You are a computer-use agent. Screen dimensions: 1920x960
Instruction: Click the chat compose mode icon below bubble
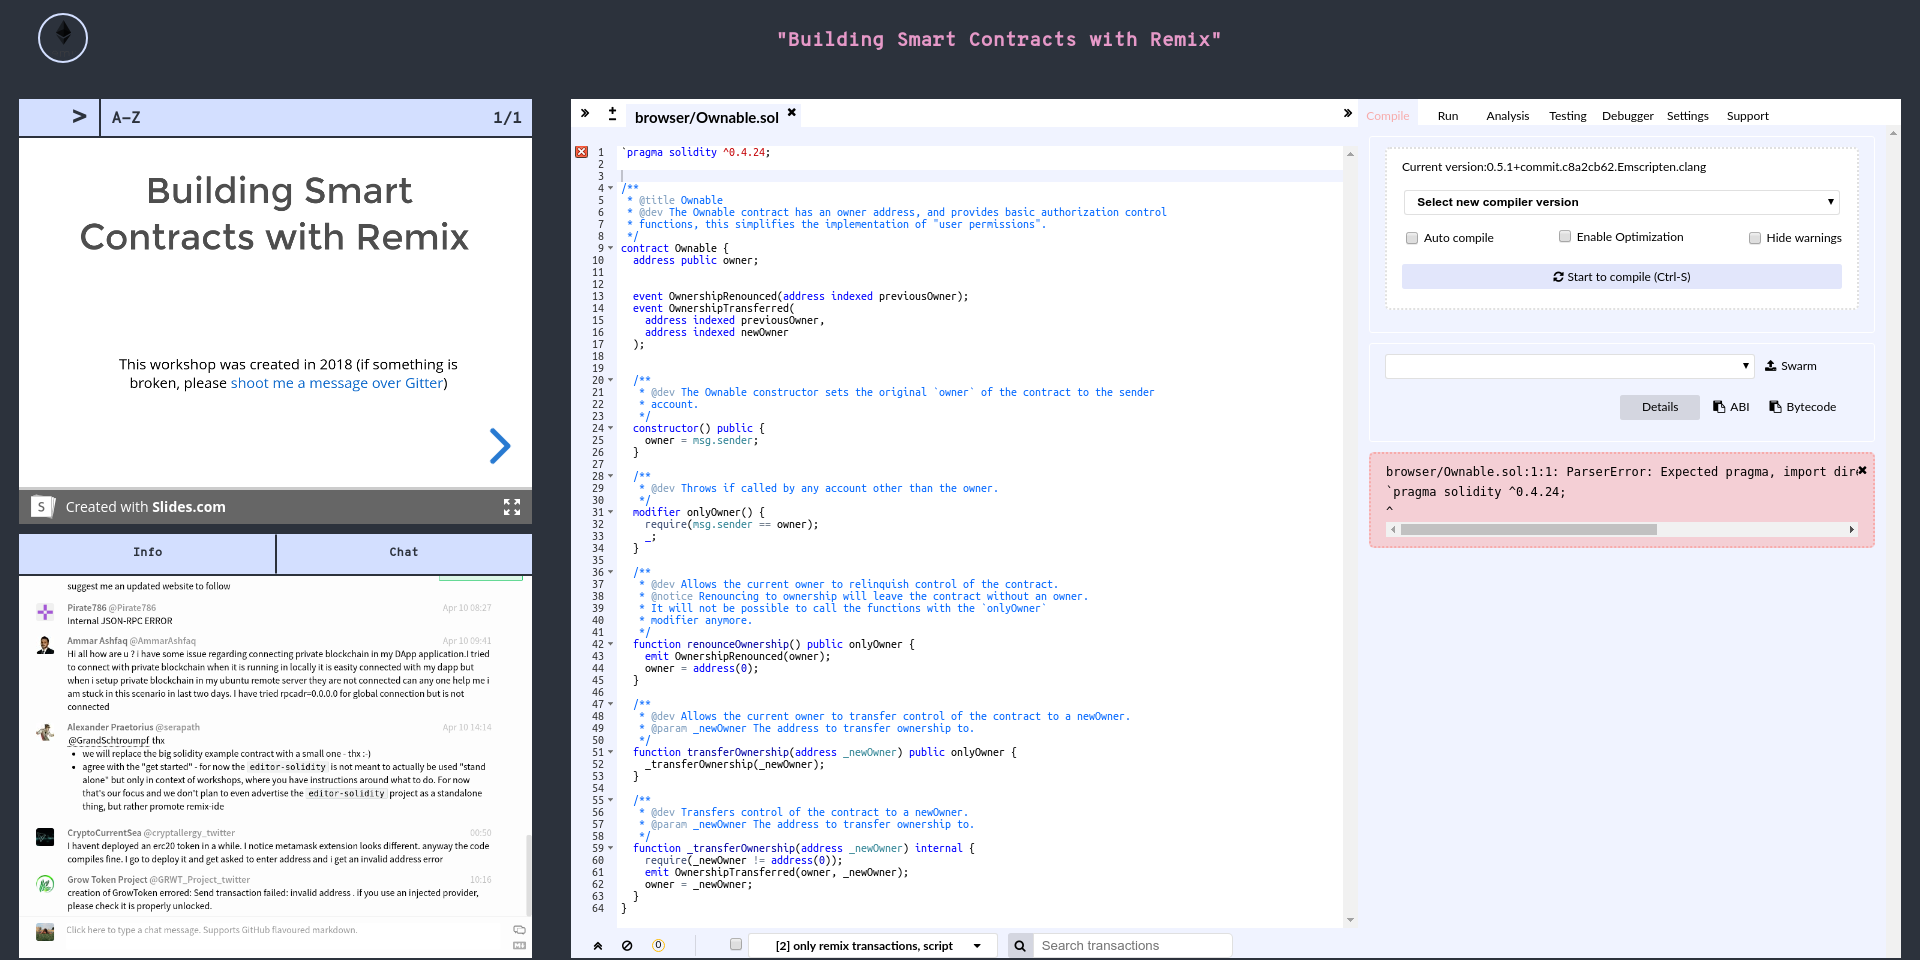519,945
